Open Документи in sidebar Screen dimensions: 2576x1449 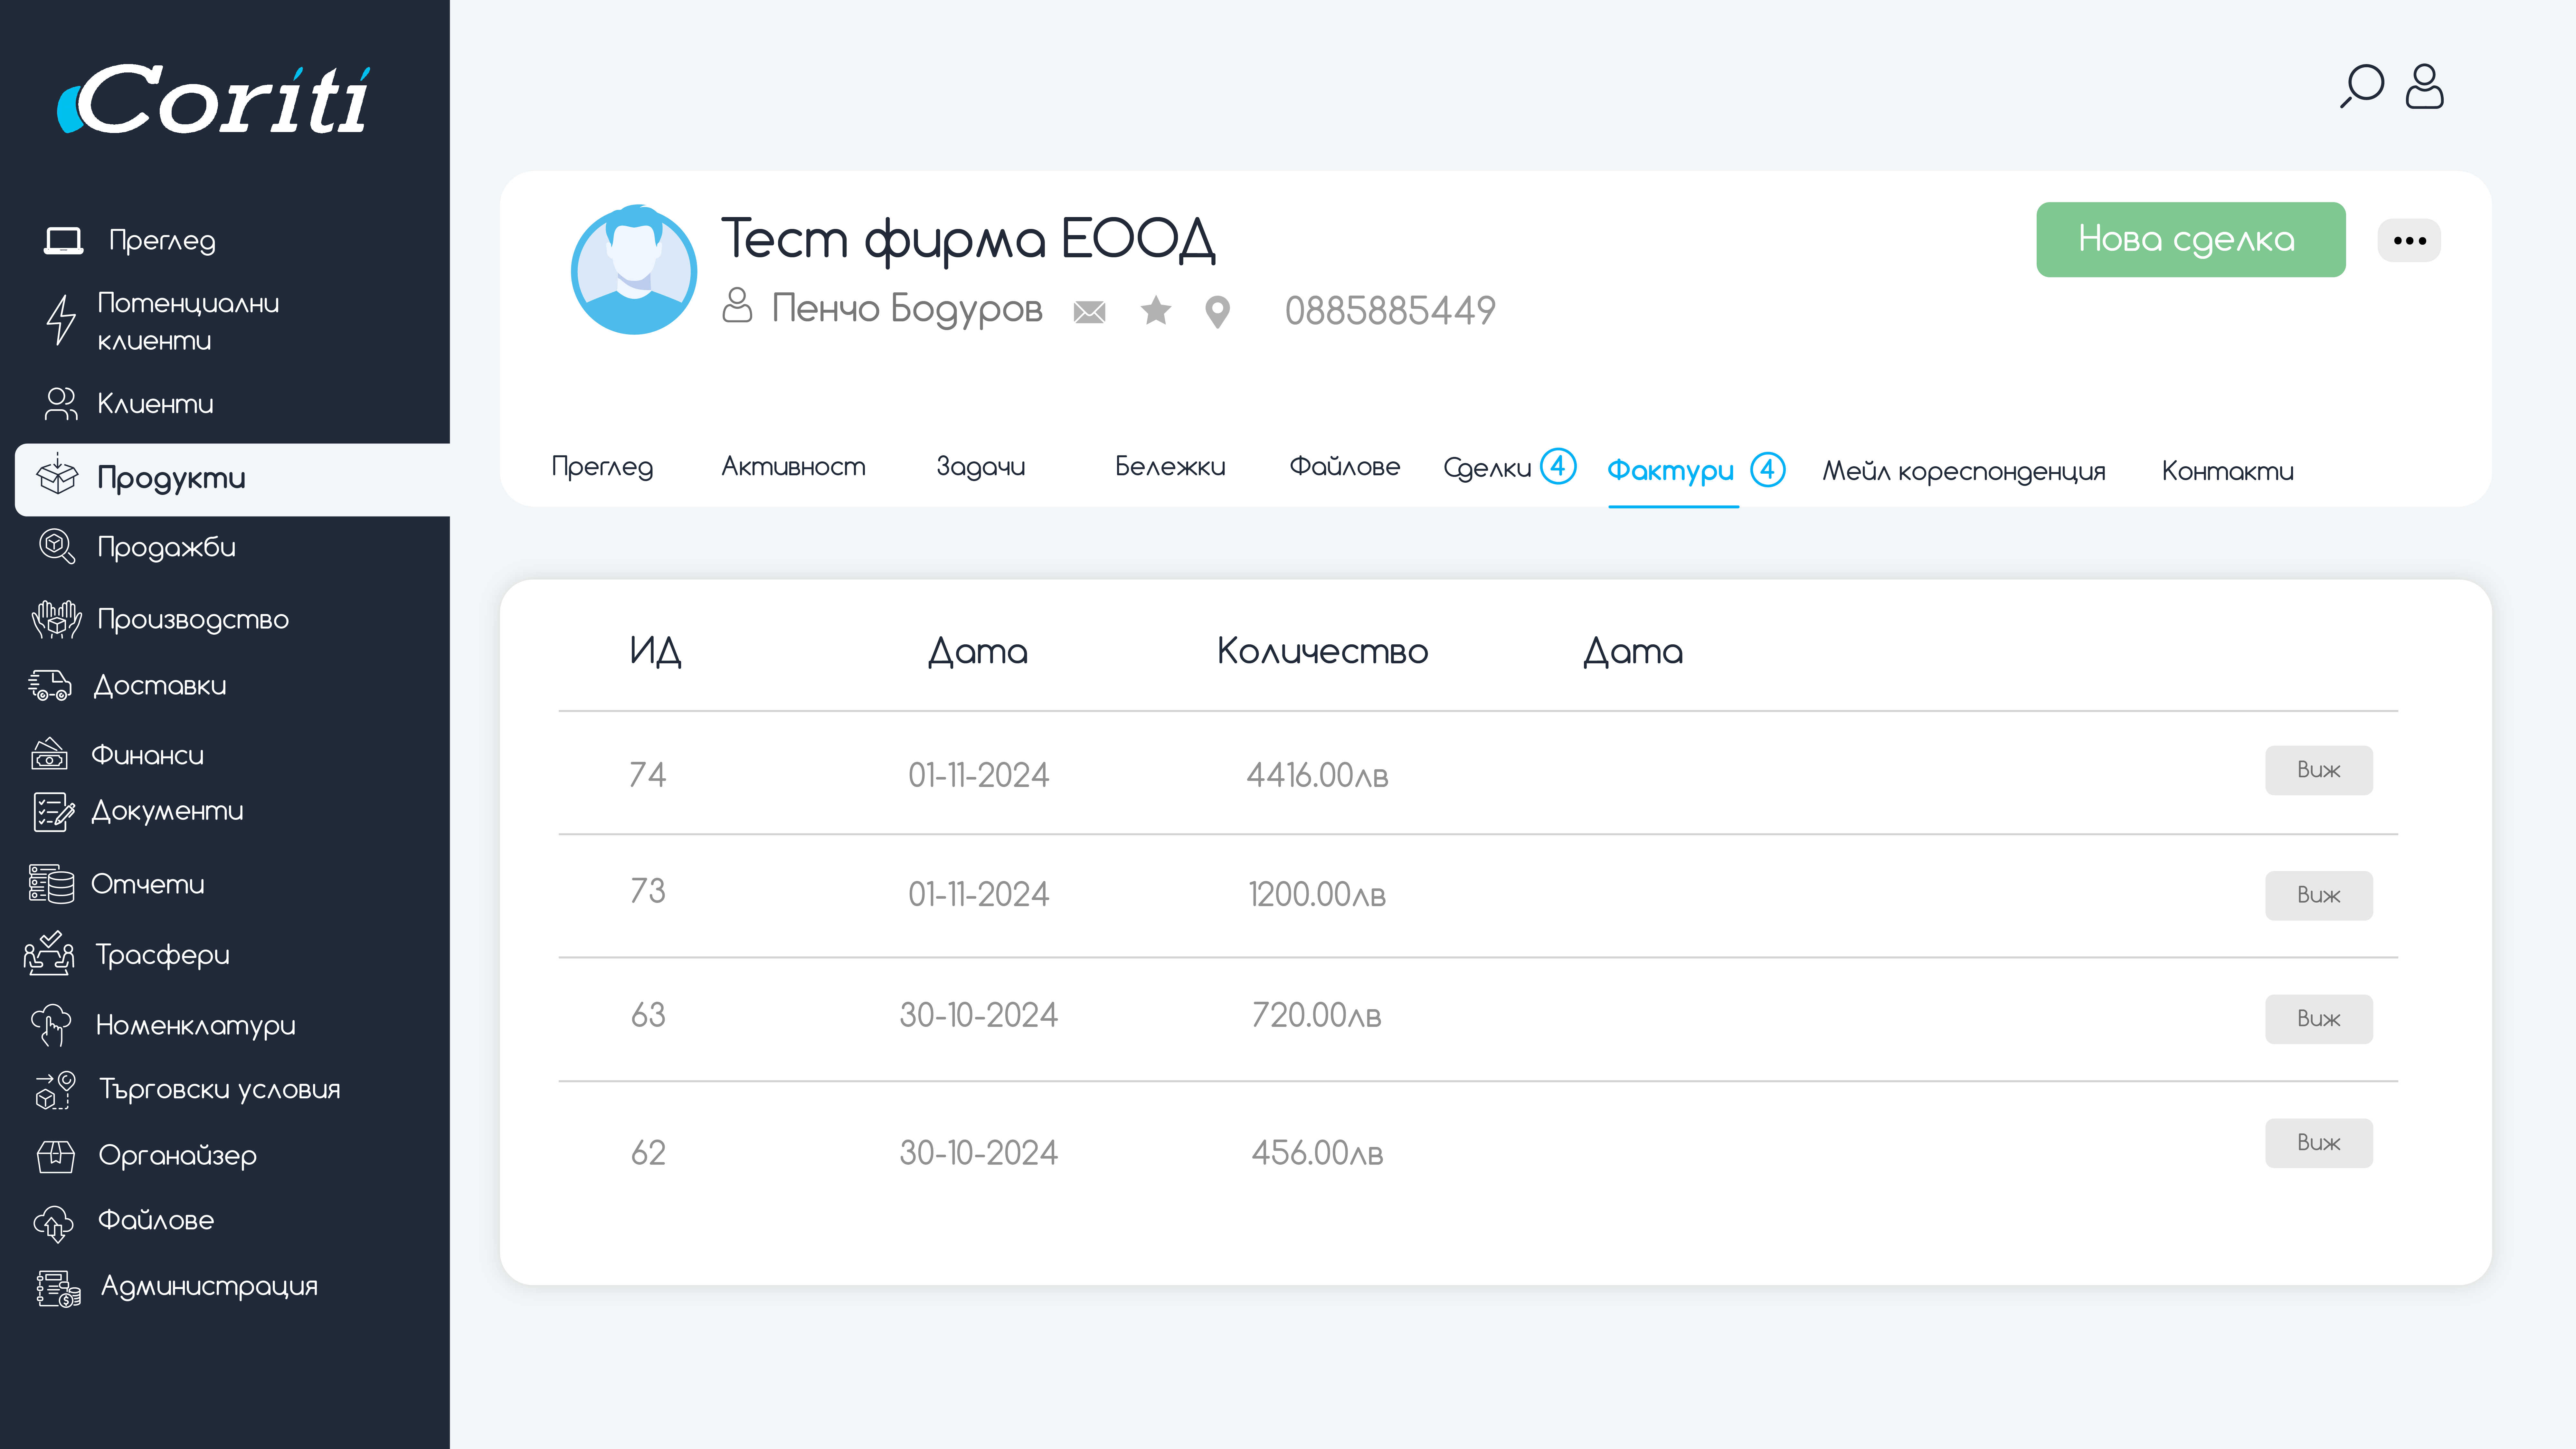pyautogui.click(x=167, y=811)
